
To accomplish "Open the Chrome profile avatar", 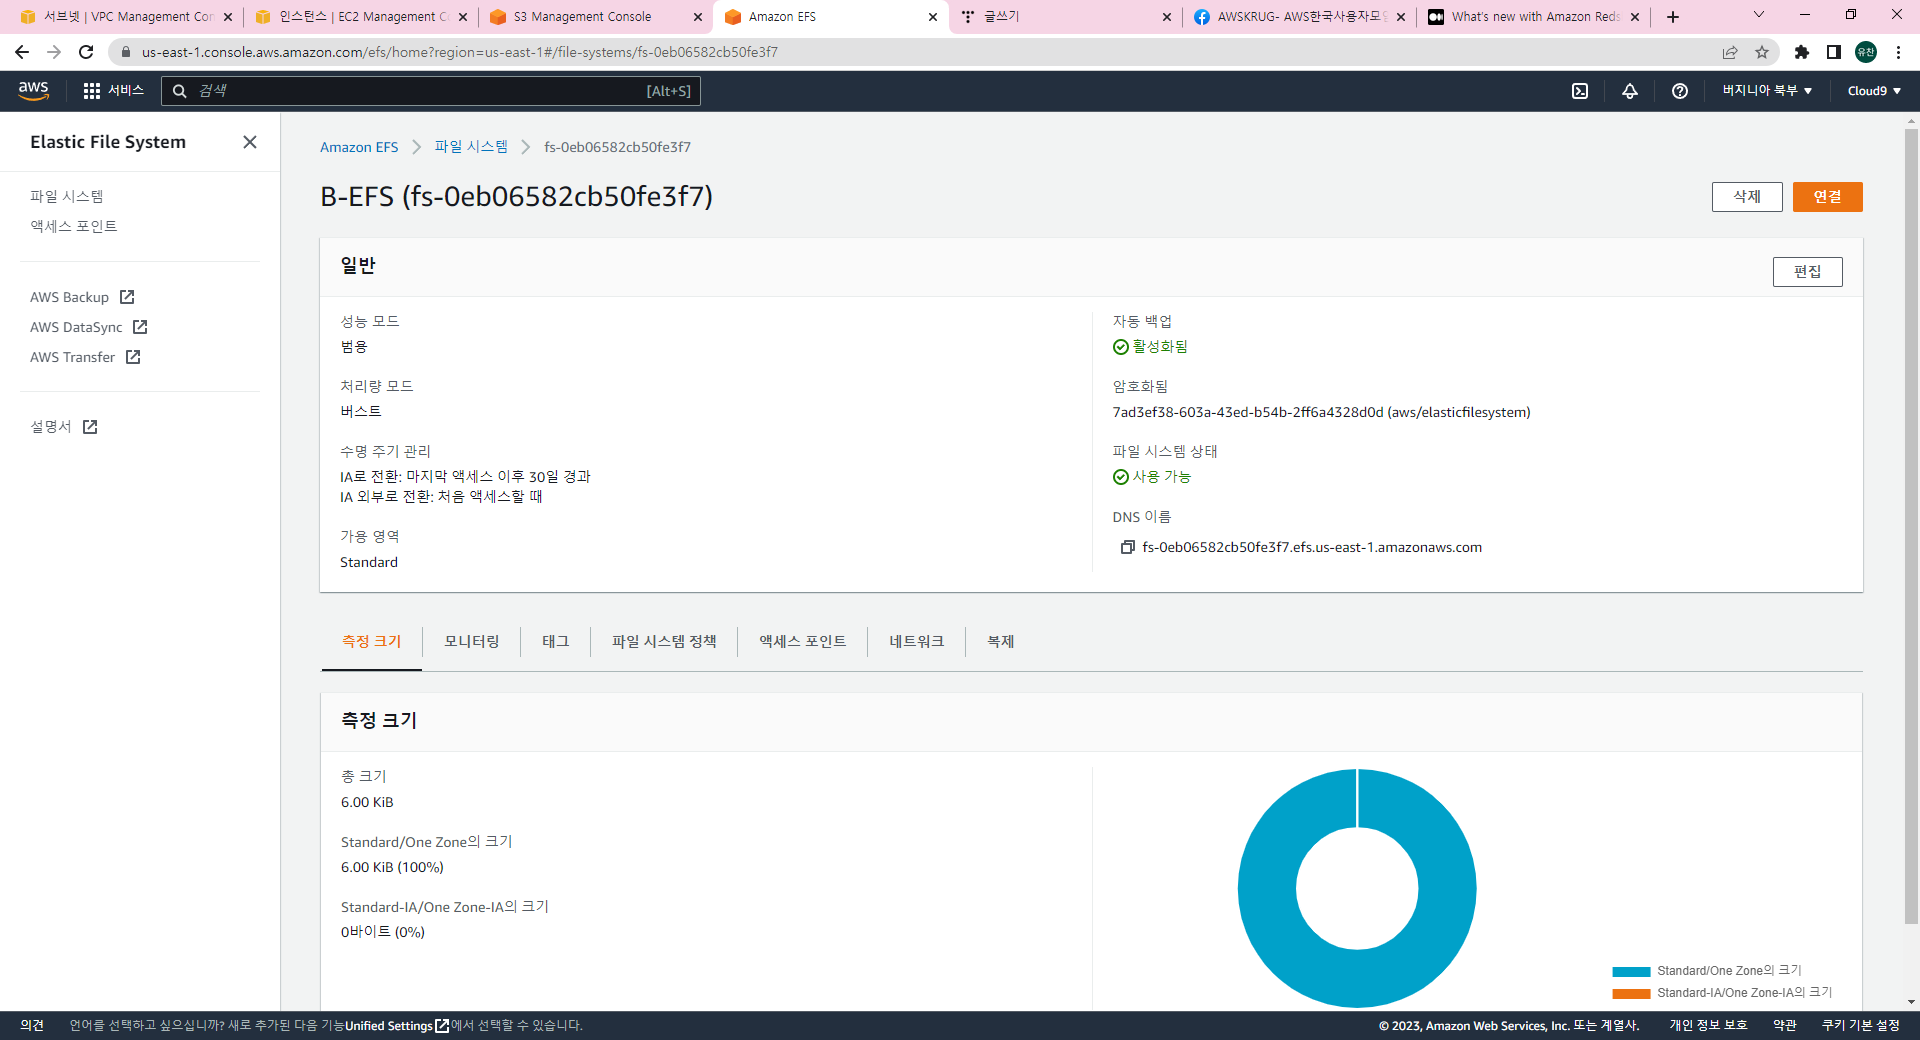I will tap(1866, 52).
